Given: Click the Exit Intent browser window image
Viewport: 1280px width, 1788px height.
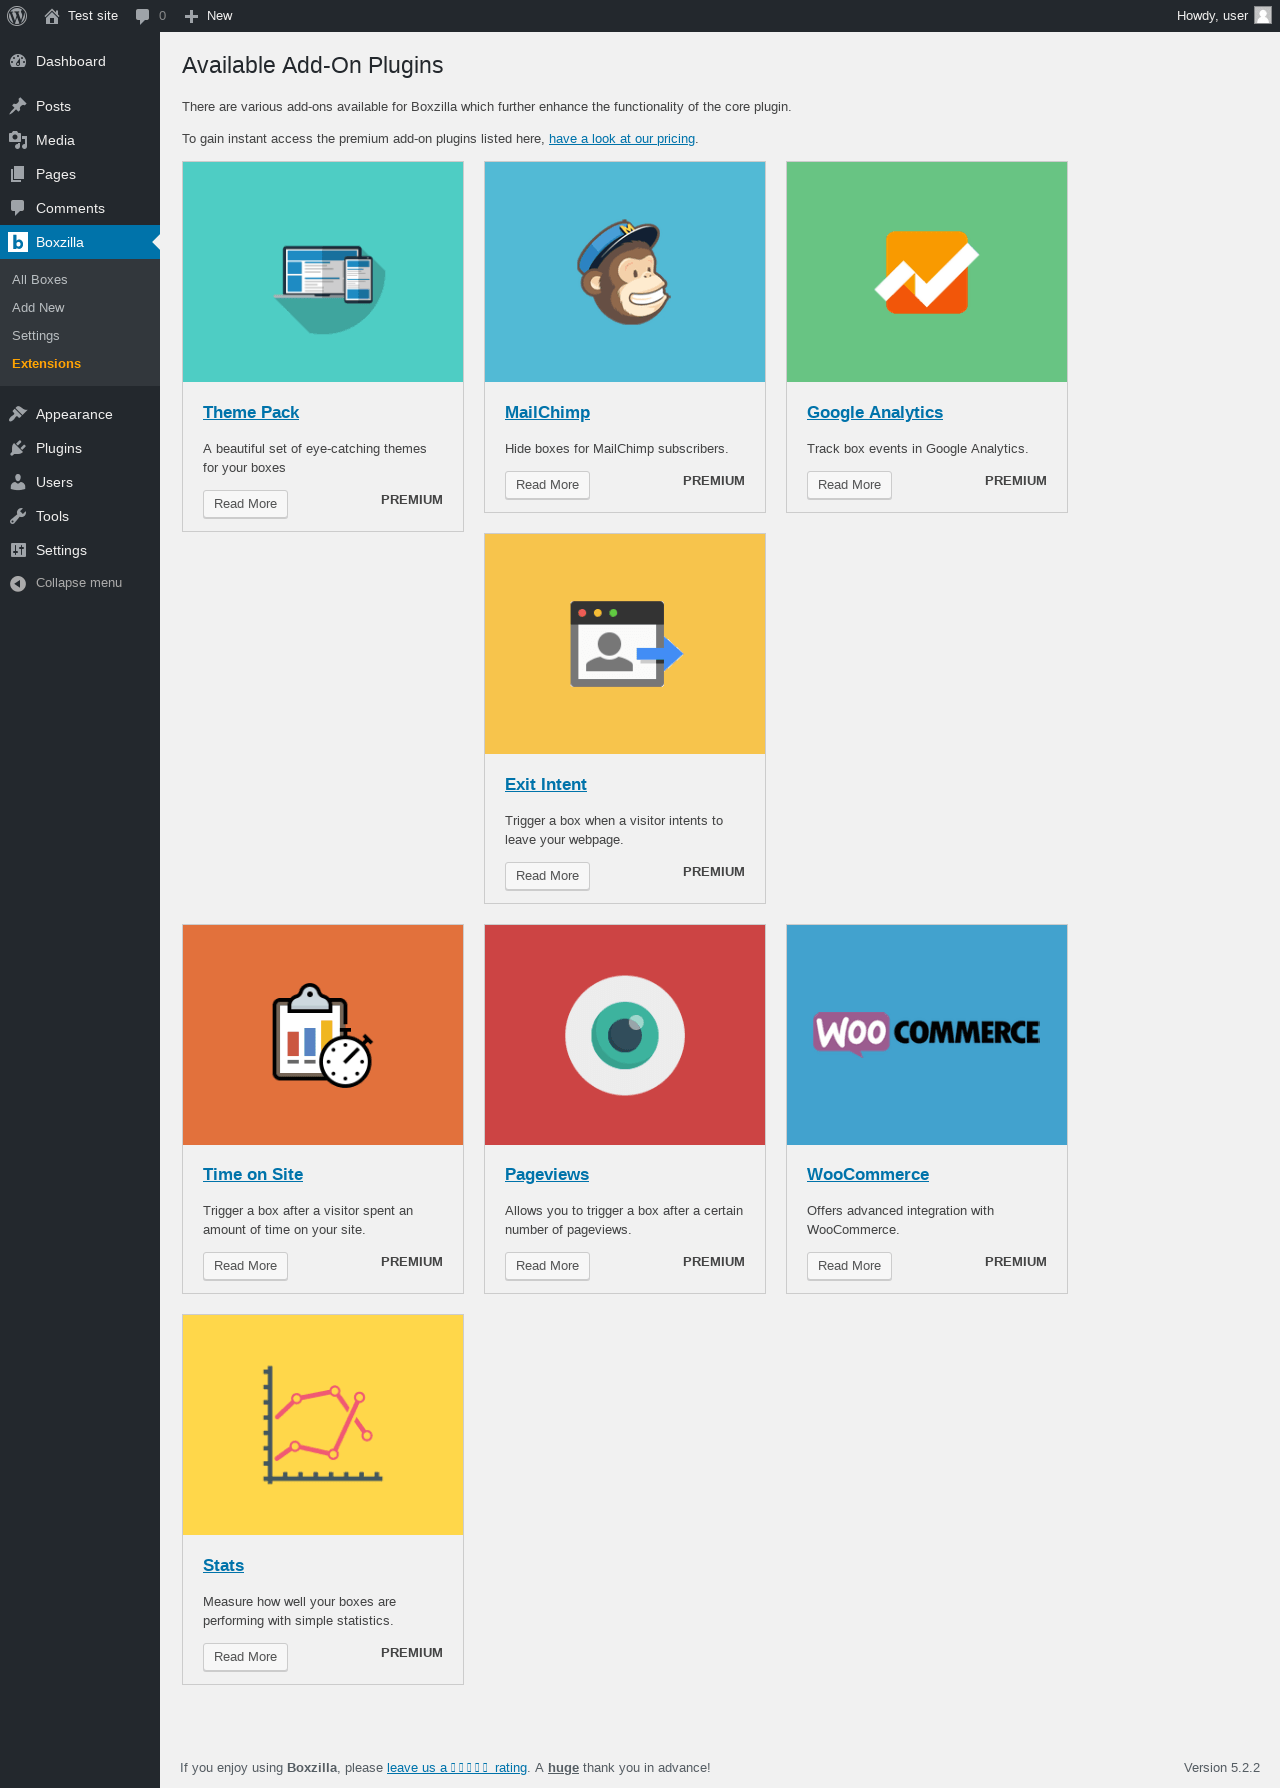Looking at the screenshot, I should (x=625, y=644).
